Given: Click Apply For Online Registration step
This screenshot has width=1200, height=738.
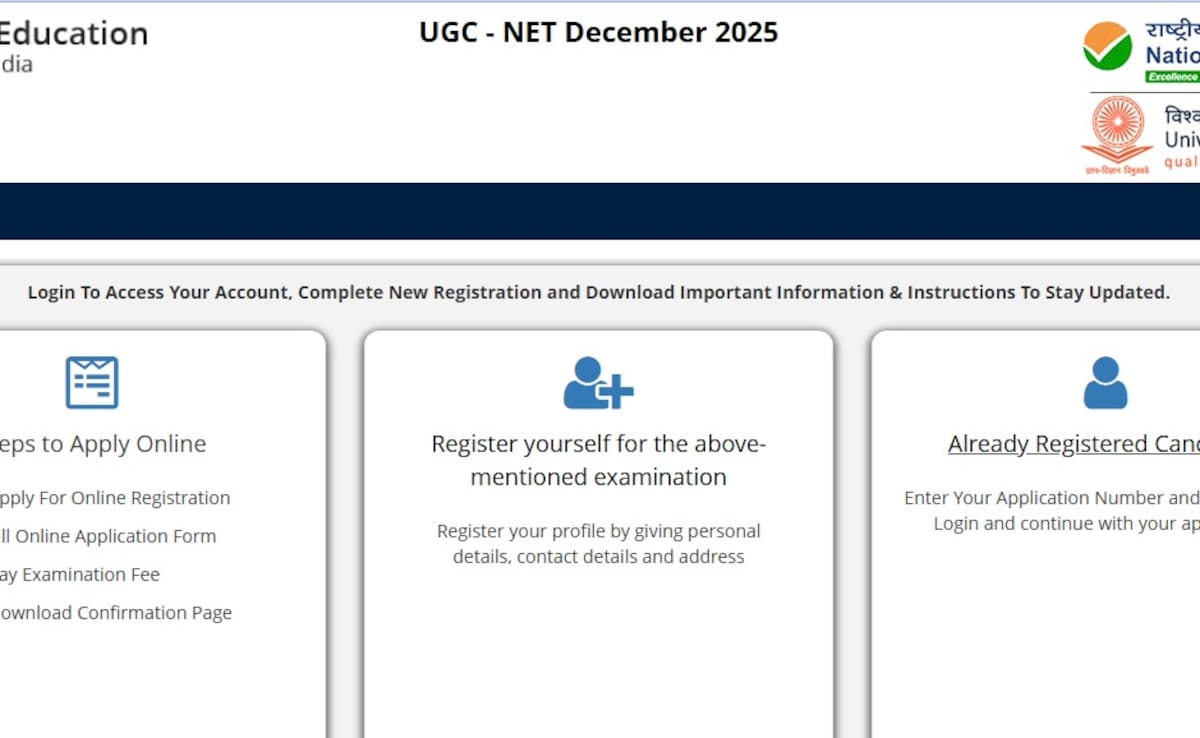Looking at the screenshot, I should (115, 497).
